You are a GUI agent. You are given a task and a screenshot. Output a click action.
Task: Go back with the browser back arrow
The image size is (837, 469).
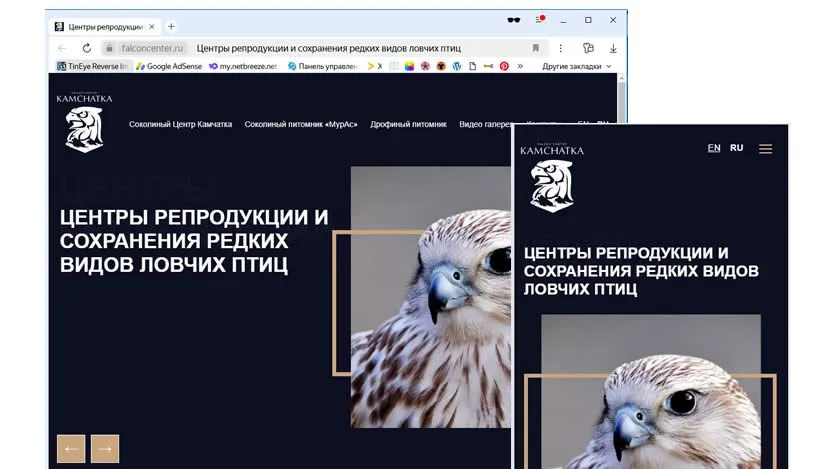pos(62,48)
